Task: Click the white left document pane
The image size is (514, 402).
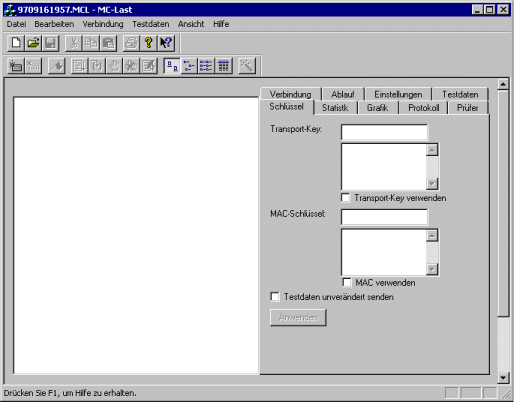Action: [x=136, y=235]
